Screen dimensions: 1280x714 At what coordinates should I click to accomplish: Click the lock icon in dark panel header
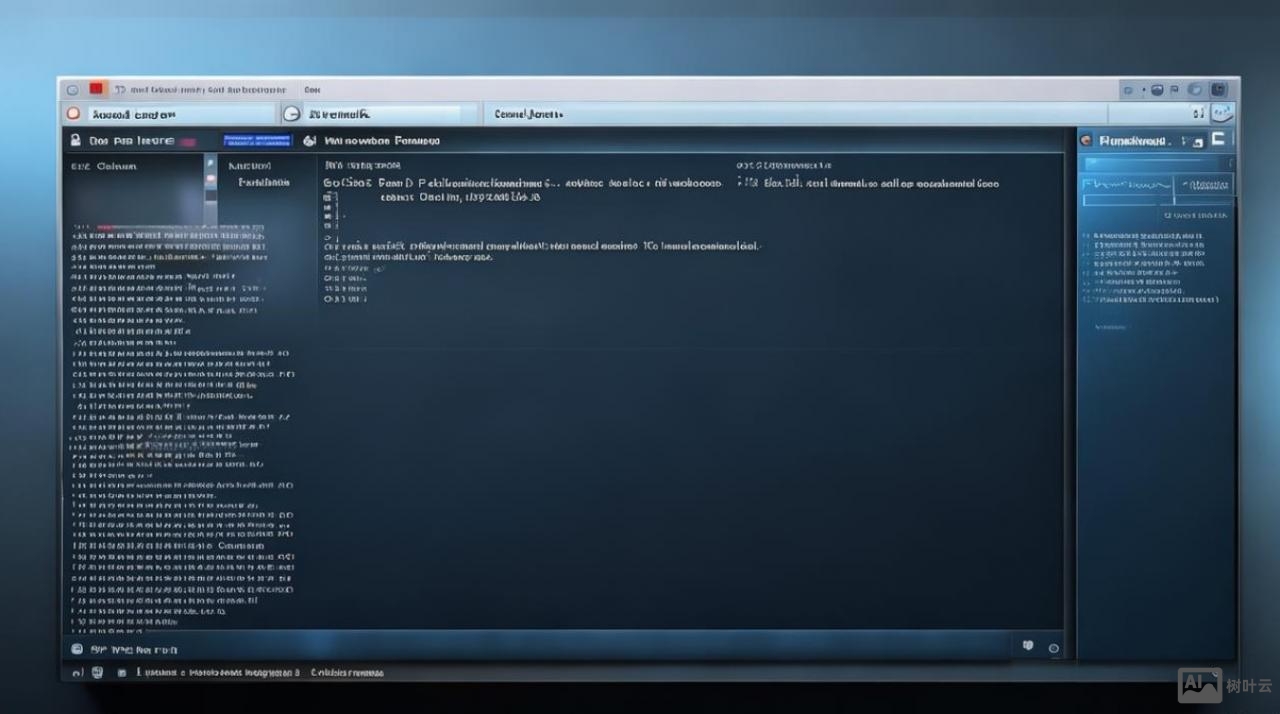(76, 141)
